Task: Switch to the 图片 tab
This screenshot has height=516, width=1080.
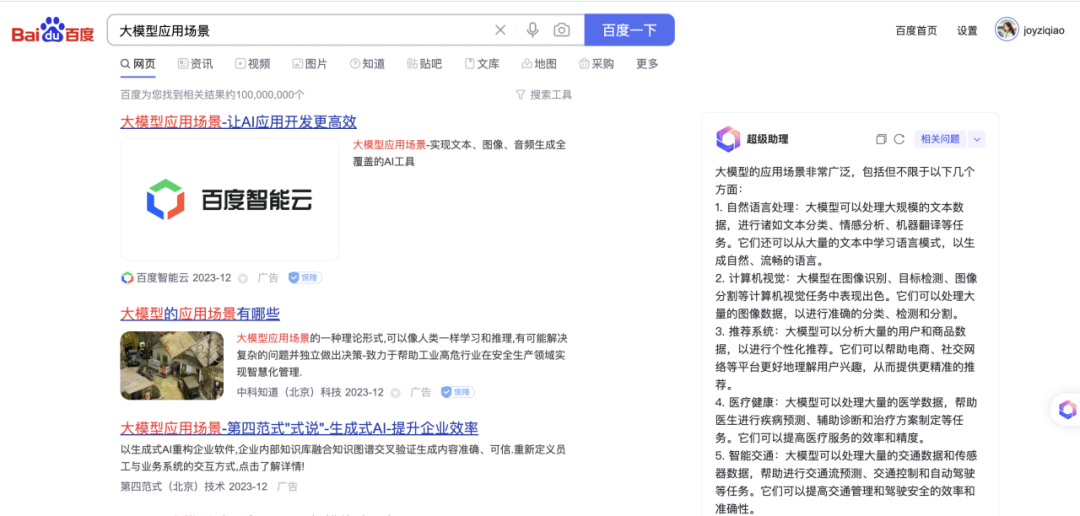Action: click(x=310, y=64)
